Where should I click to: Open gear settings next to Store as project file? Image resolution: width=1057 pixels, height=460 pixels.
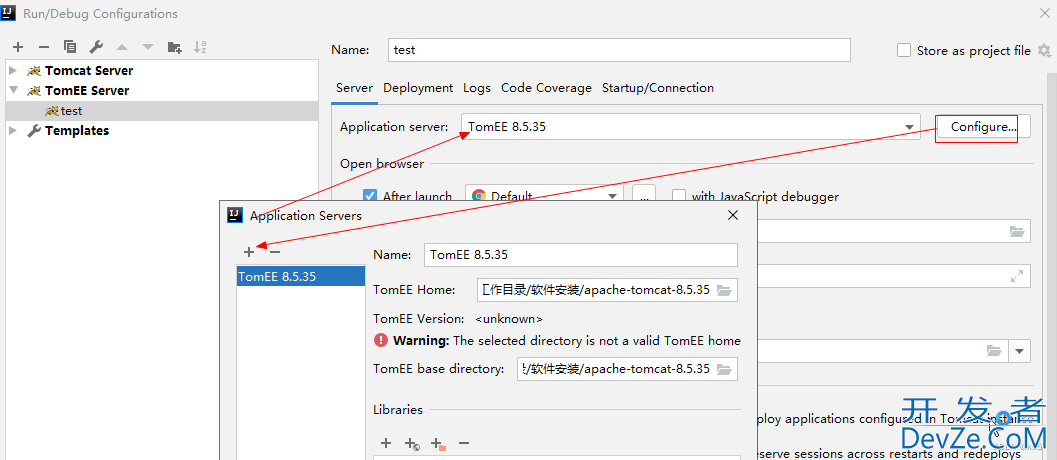tap(1044, 51)
